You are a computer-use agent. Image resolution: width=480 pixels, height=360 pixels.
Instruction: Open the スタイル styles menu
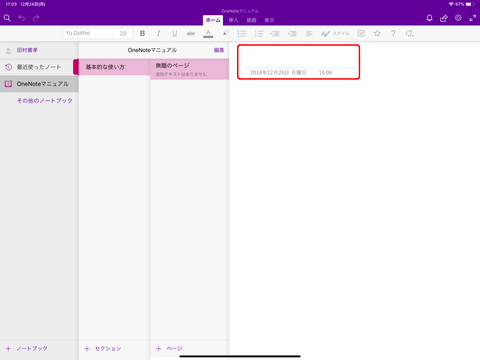point(335,33)
